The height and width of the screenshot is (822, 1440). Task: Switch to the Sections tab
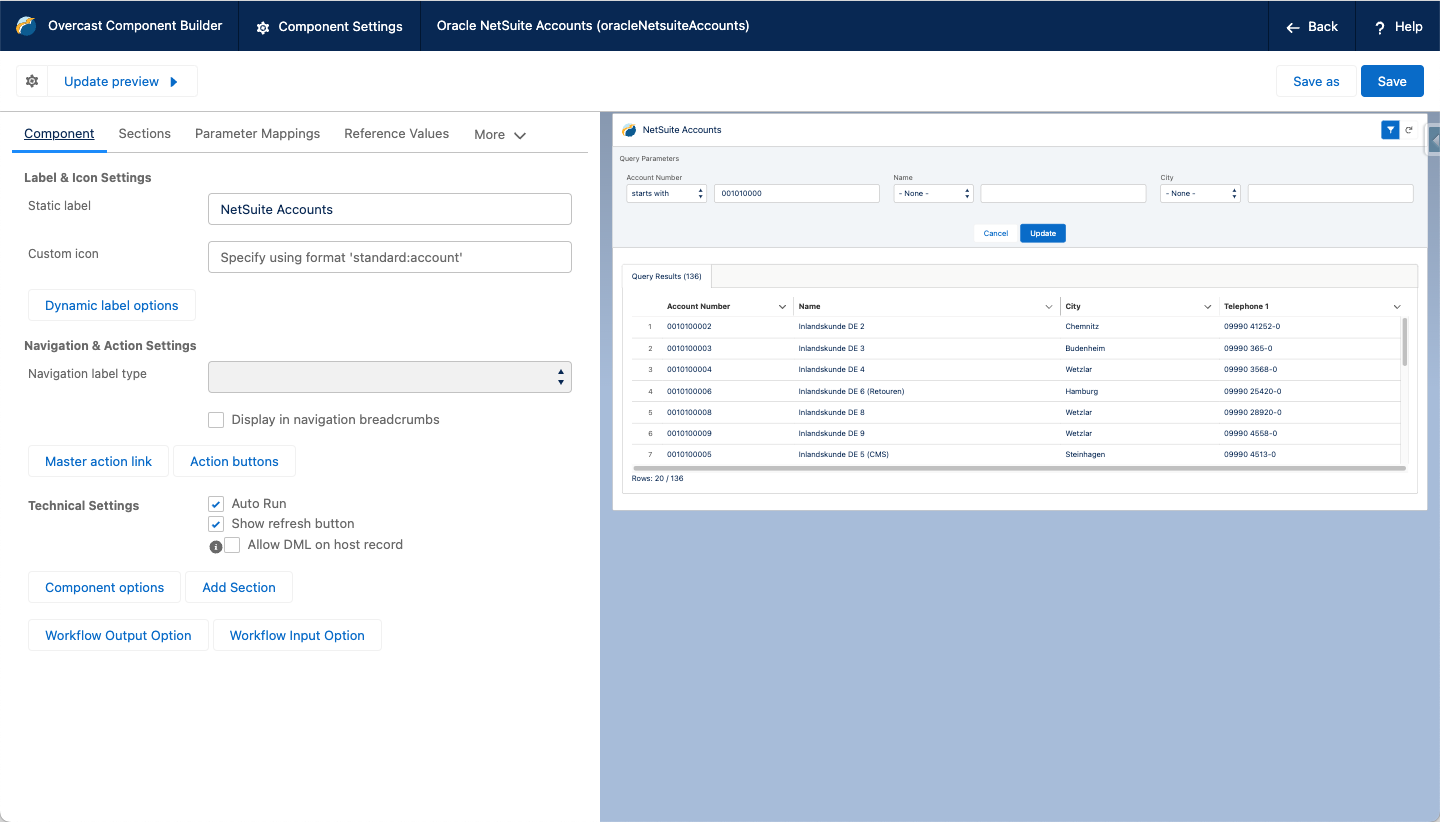(x=145, y=134)
